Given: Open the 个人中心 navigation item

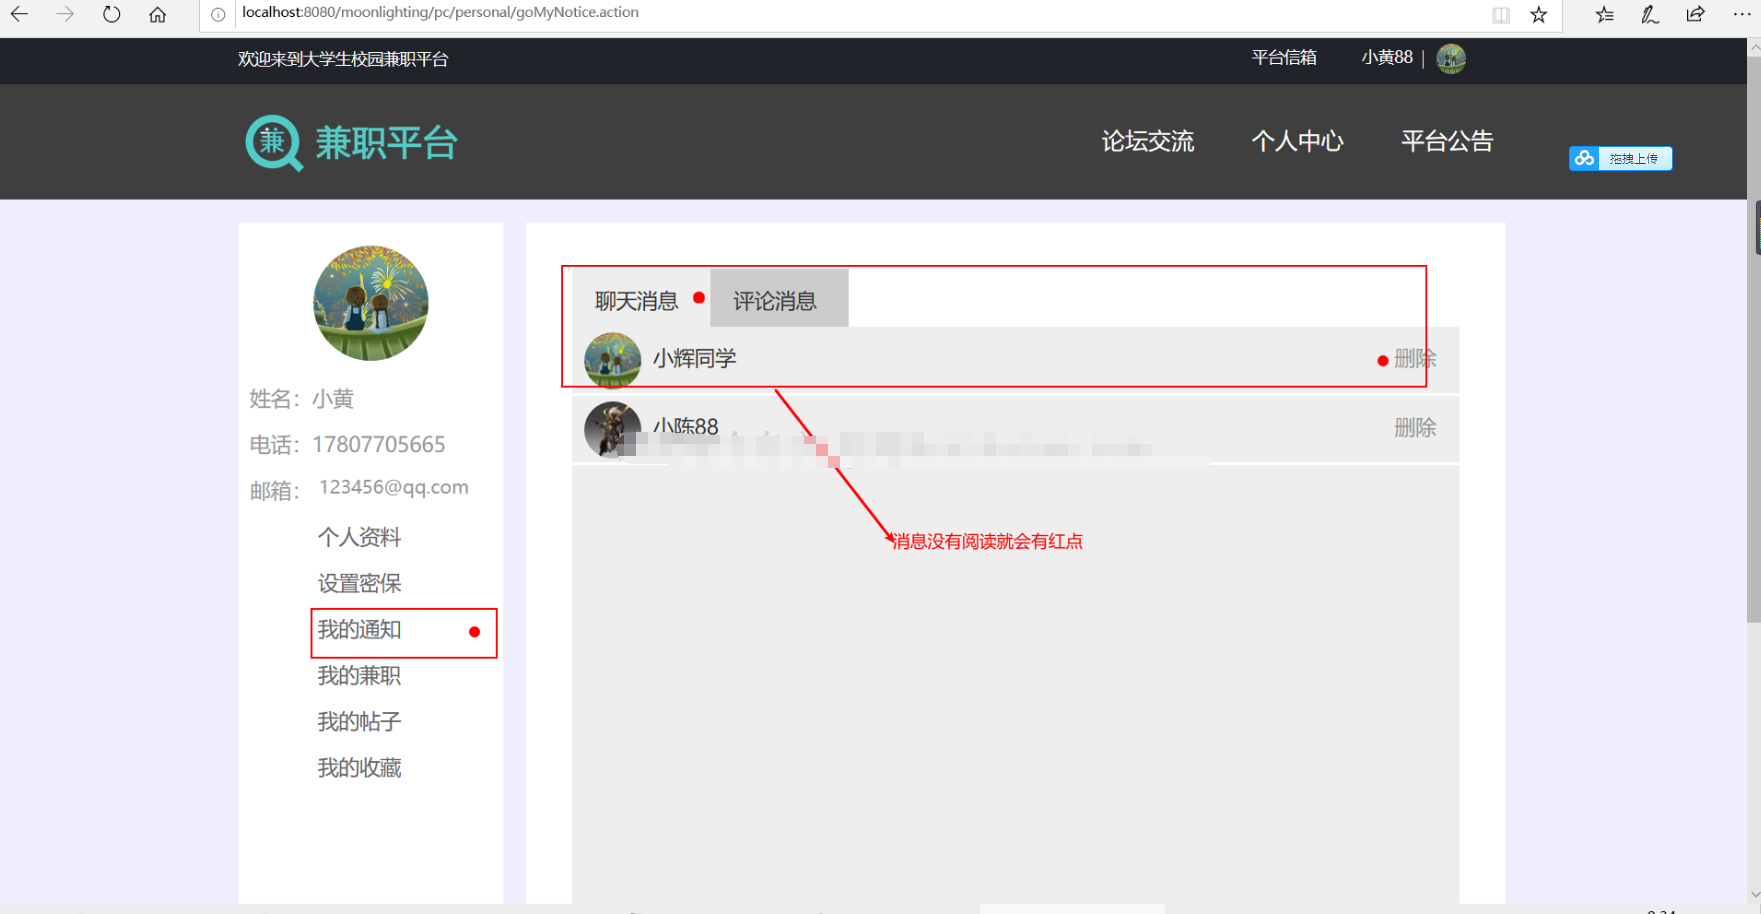Looking at the screenshot, I should 1297,142.
